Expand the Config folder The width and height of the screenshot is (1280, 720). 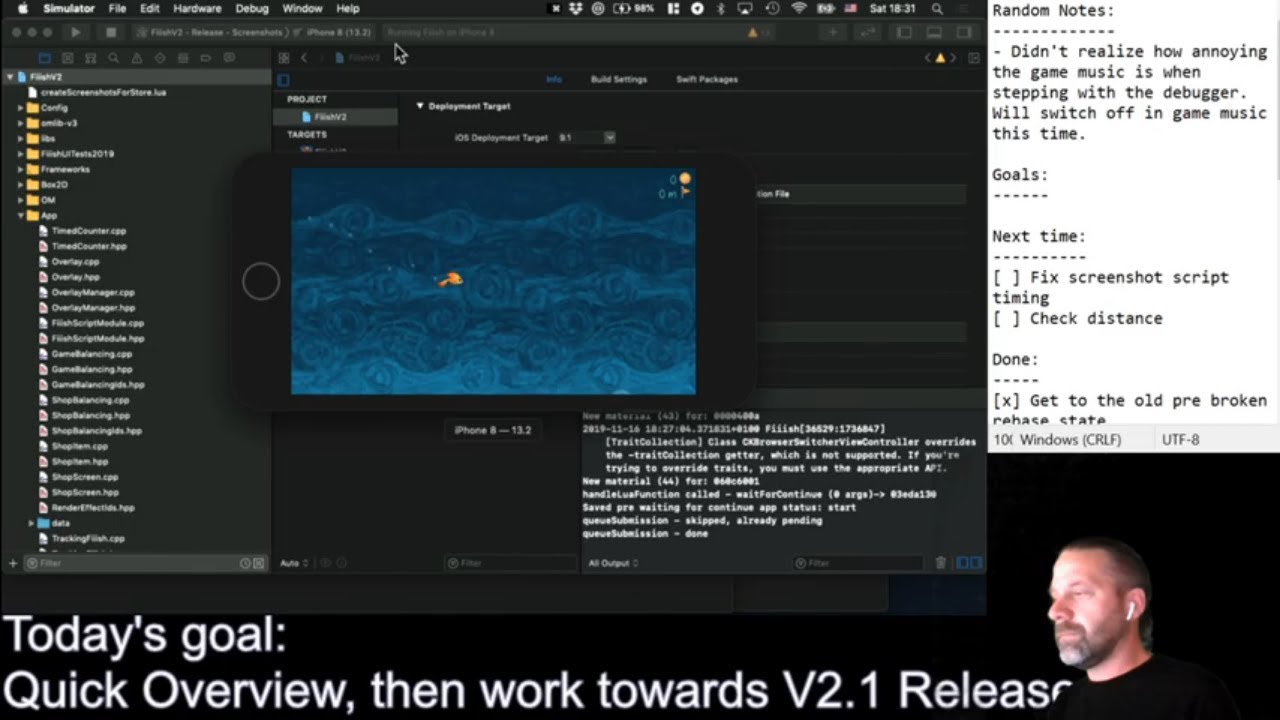(x=21, y=108)
